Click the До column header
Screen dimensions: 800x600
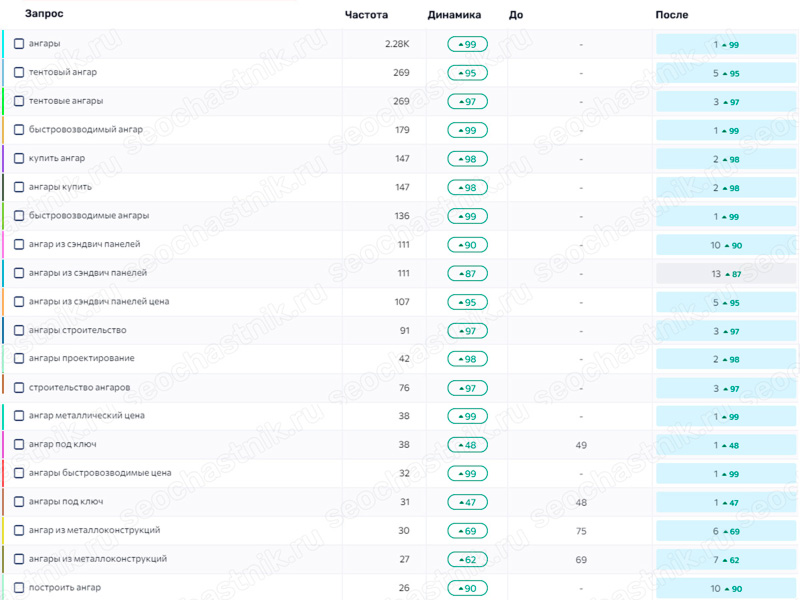click(x=516, y=15)
